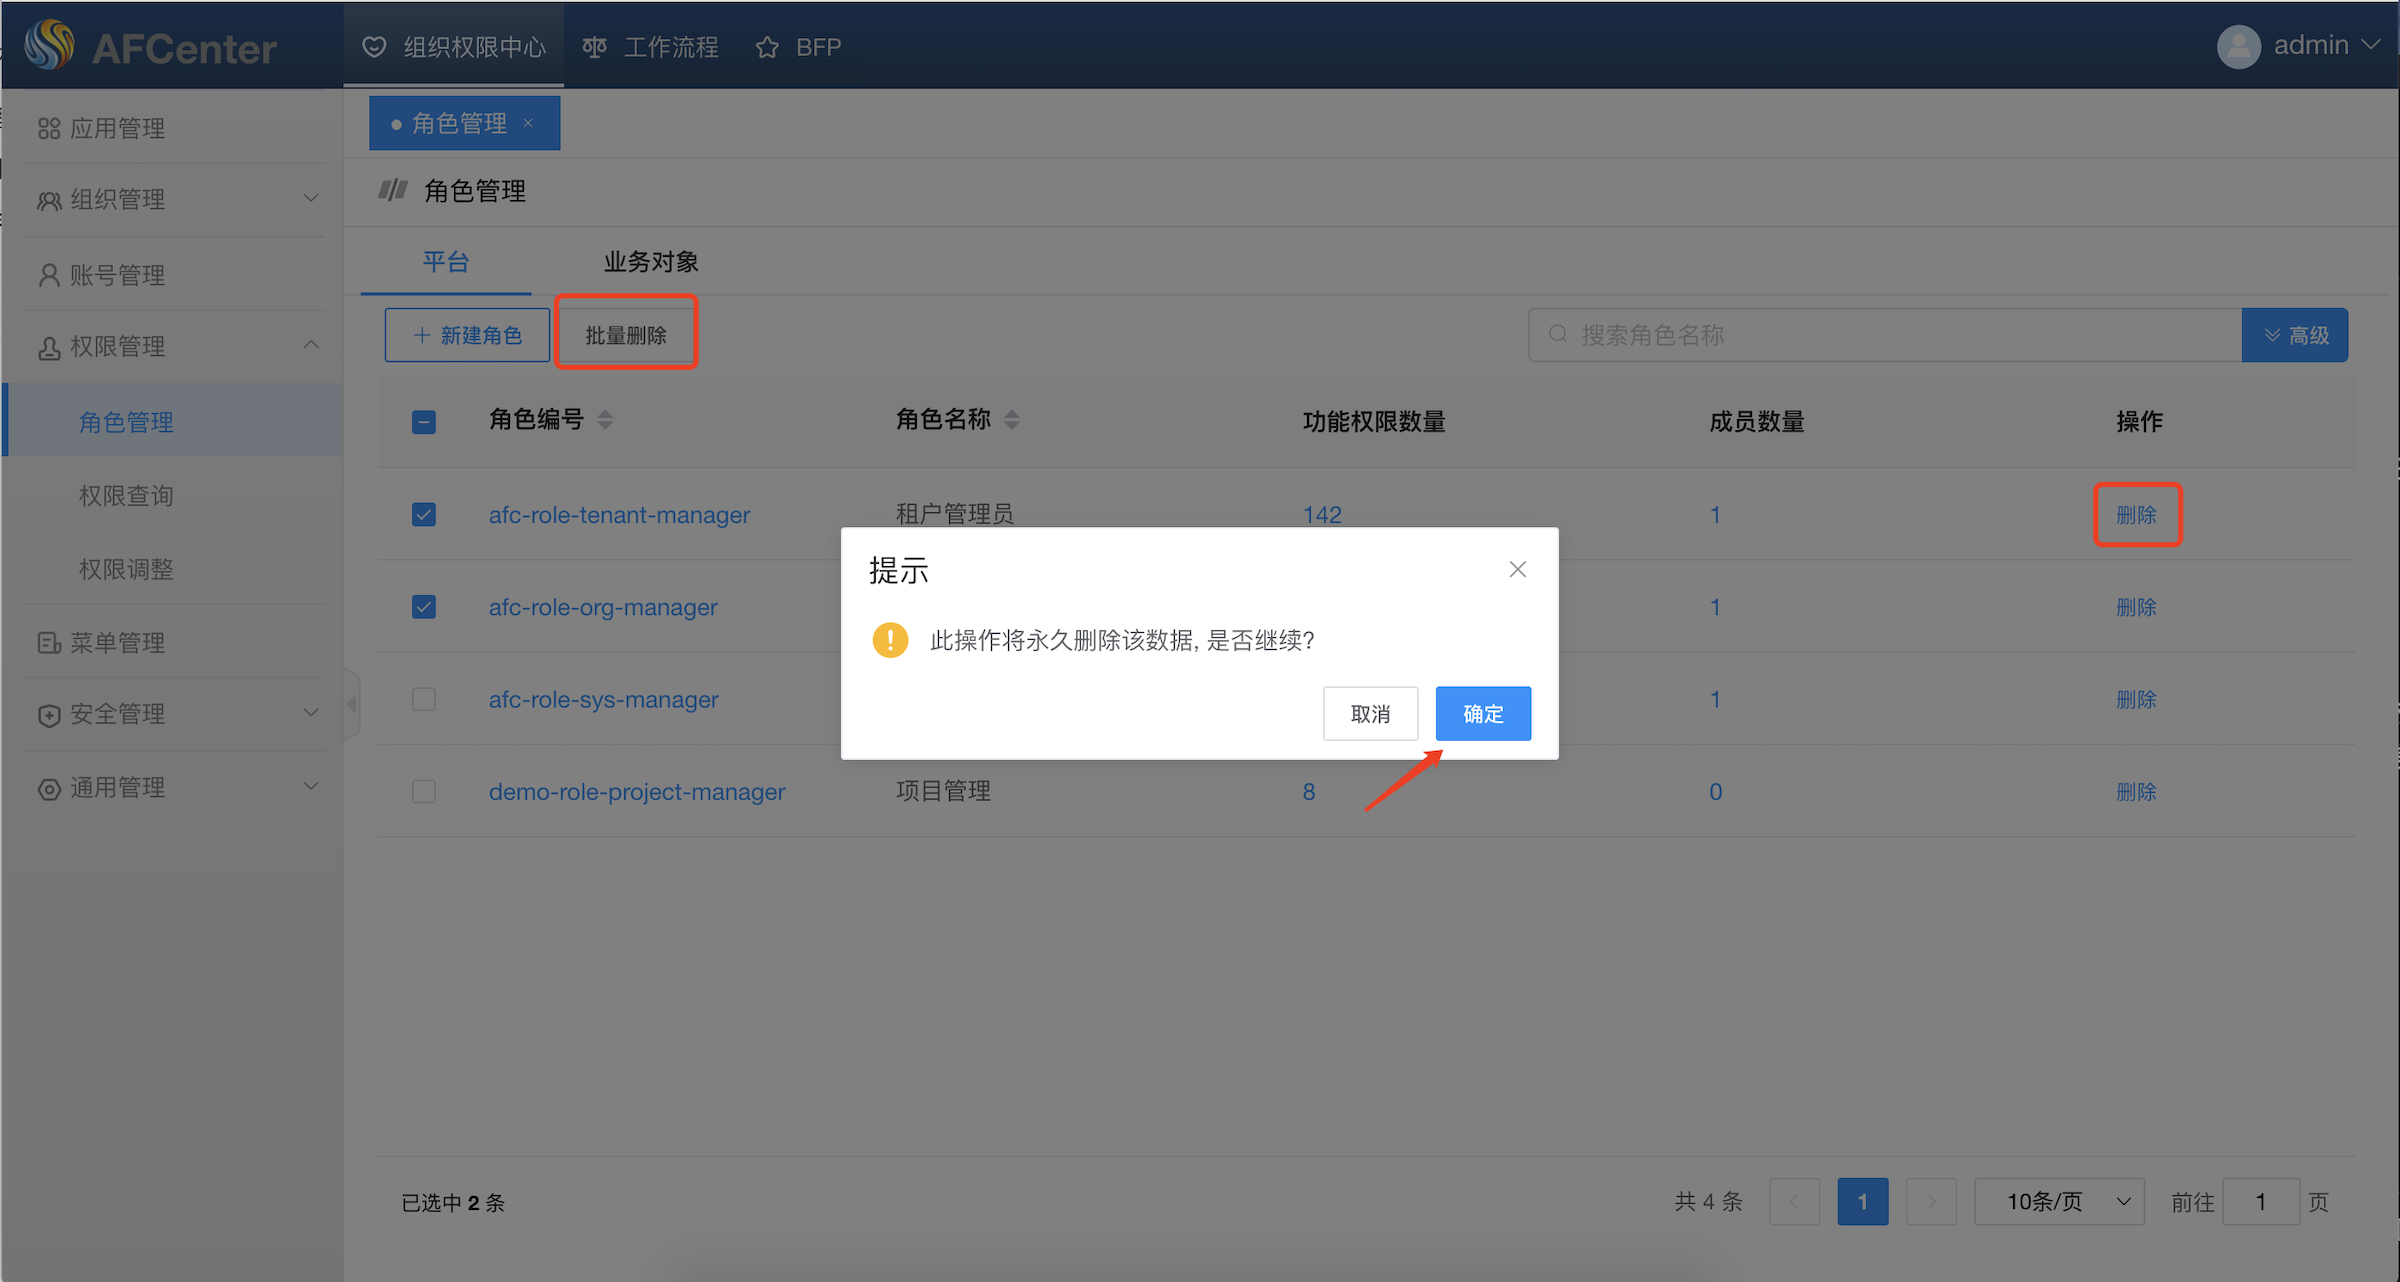The image size is (2400, 1282).
Task: Open the demo-role-project-manager role link
Action: click(x=636, y=792)
